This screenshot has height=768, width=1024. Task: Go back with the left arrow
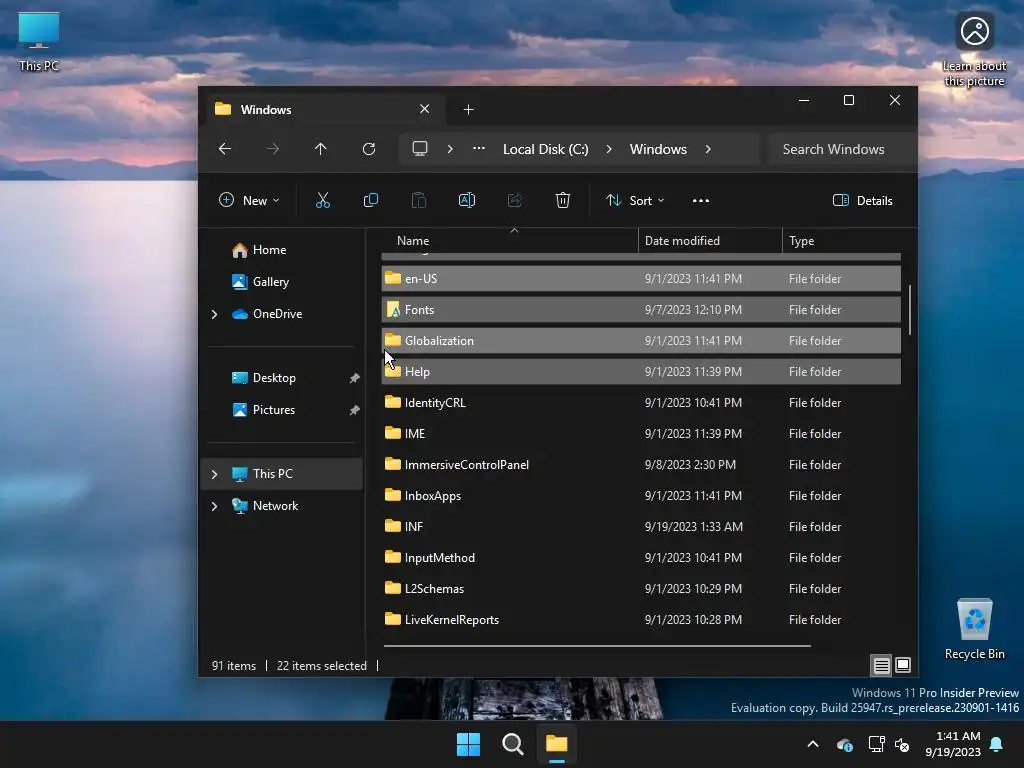pyautogui.click(x=225, y=149)
